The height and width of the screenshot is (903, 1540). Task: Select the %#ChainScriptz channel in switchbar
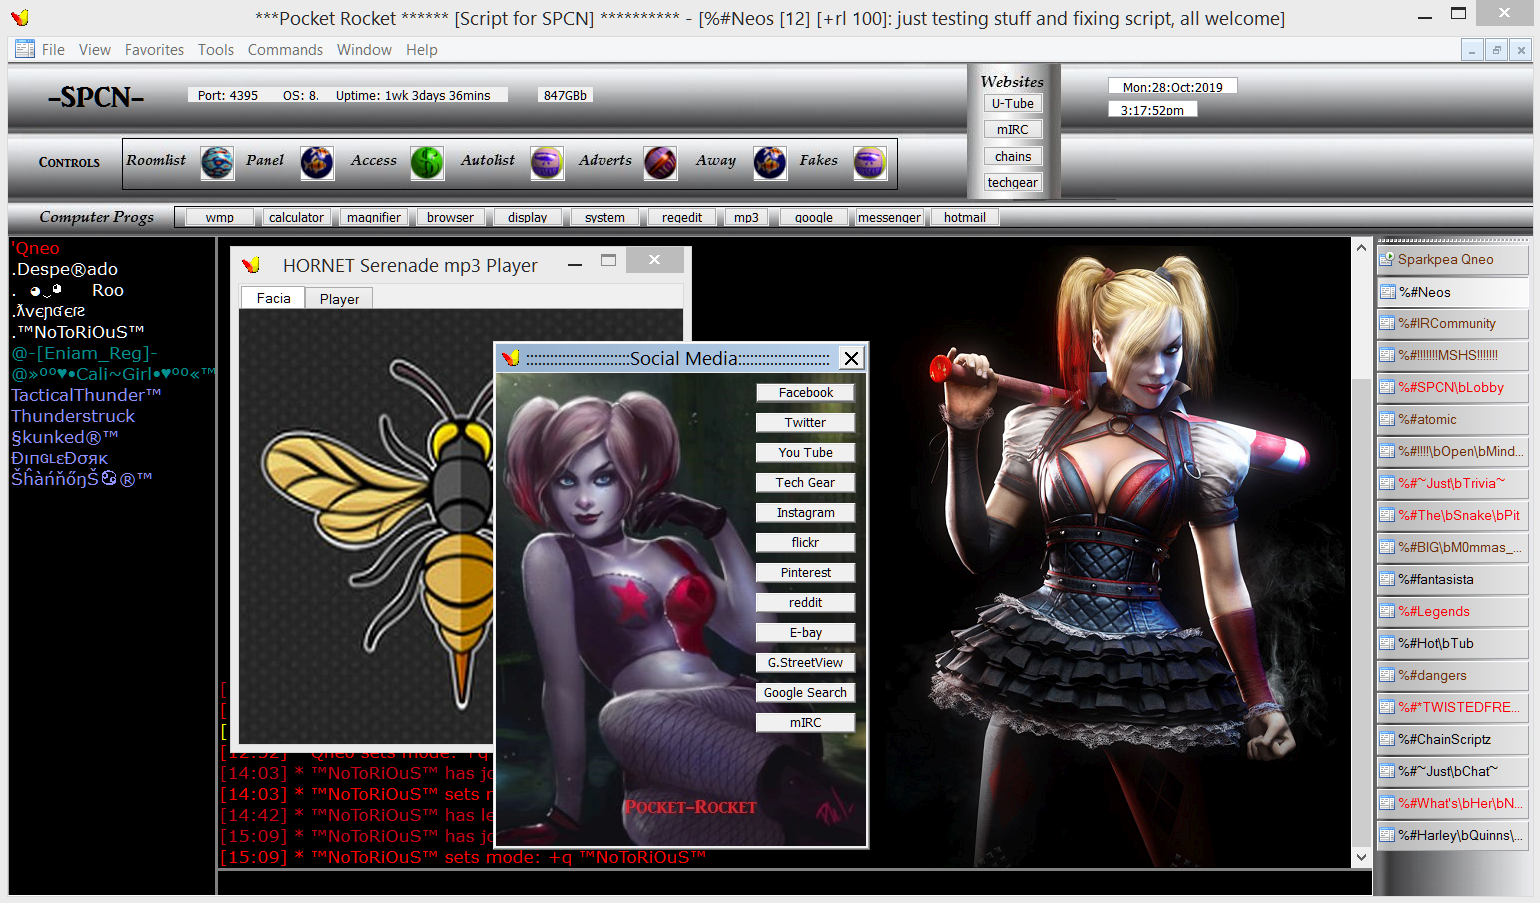[1452, 739]
